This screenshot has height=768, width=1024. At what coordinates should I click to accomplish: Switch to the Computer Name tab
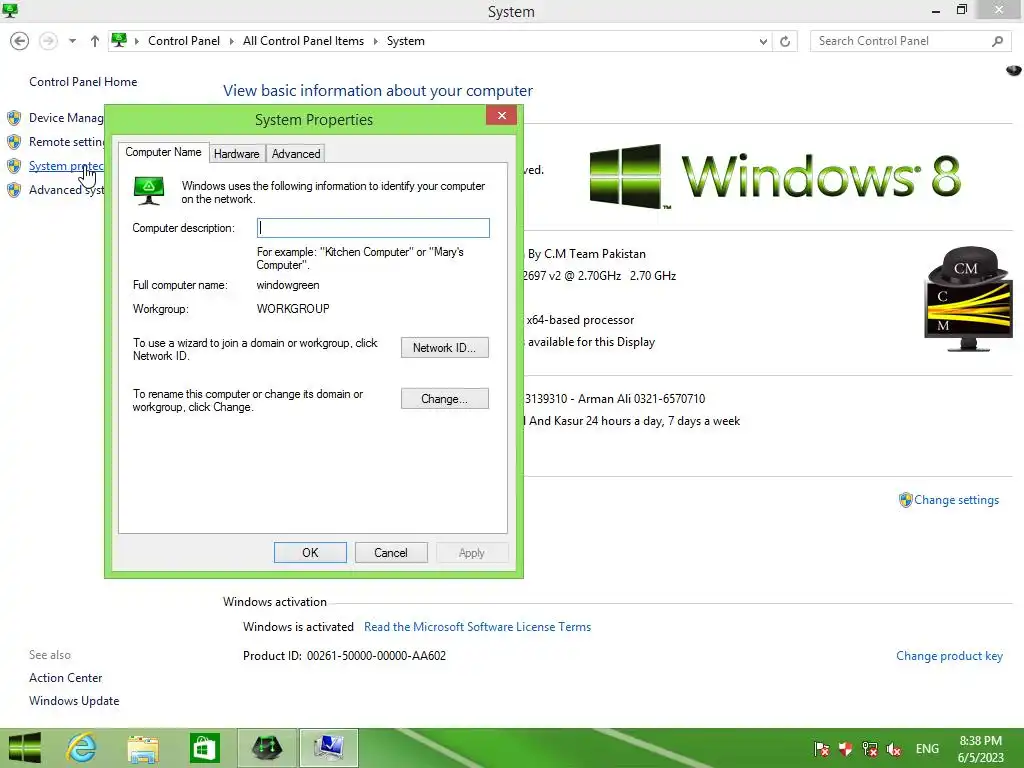[x=163, y=152]
